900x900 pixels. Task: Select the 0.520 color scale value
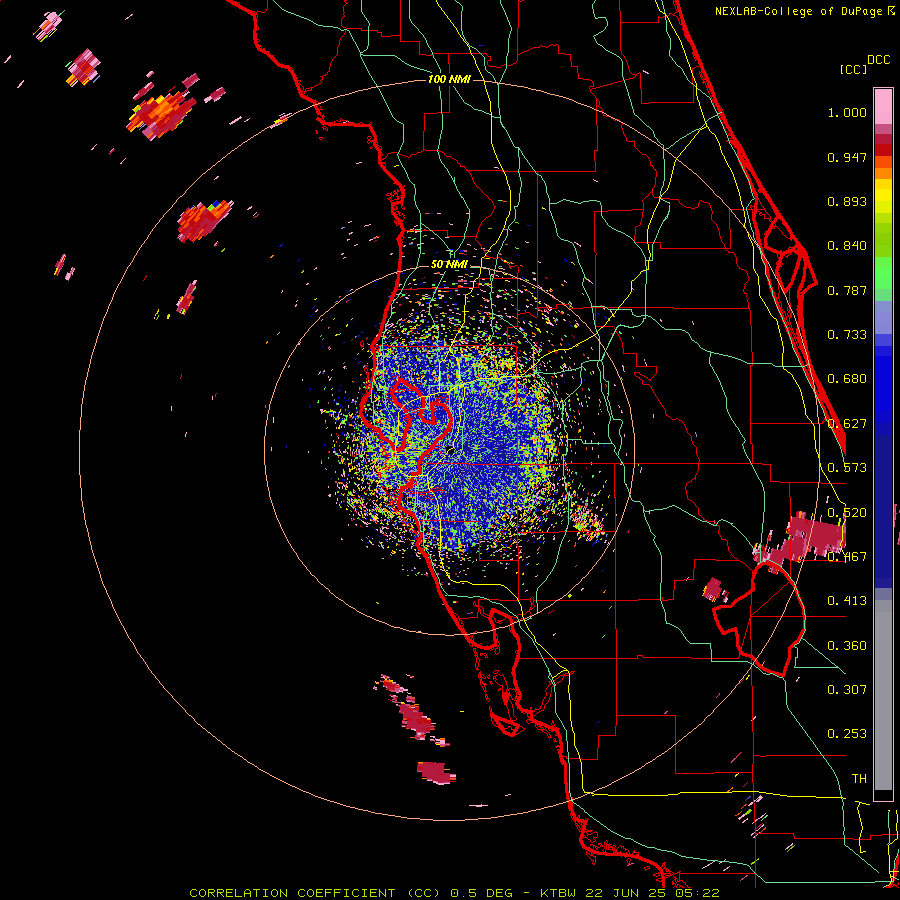coord(847,513)
